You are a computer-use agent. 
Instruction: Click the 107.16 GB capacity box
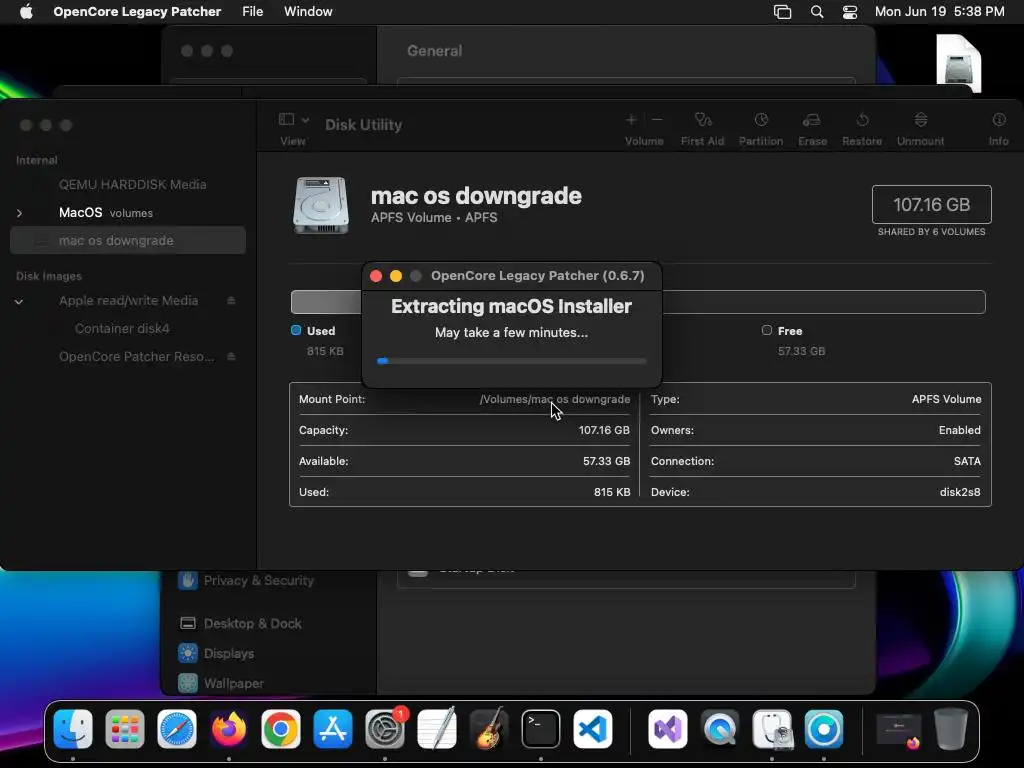931,204
